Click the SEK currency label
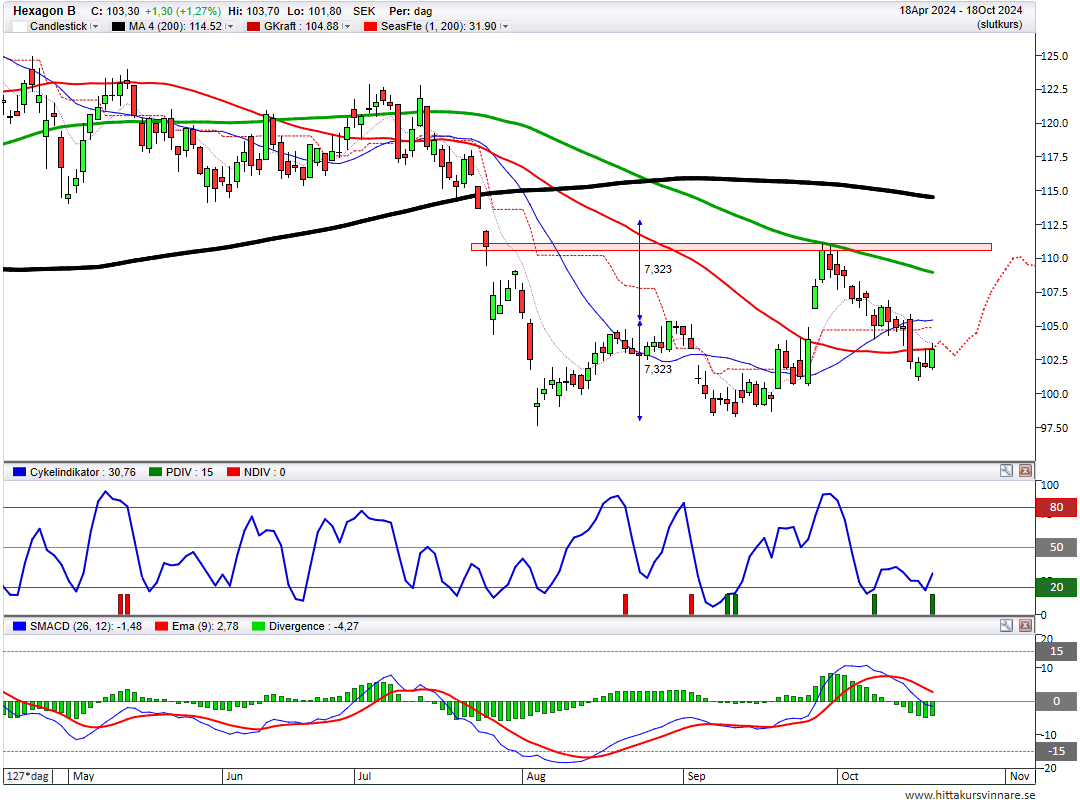 [x=364, y=11]
